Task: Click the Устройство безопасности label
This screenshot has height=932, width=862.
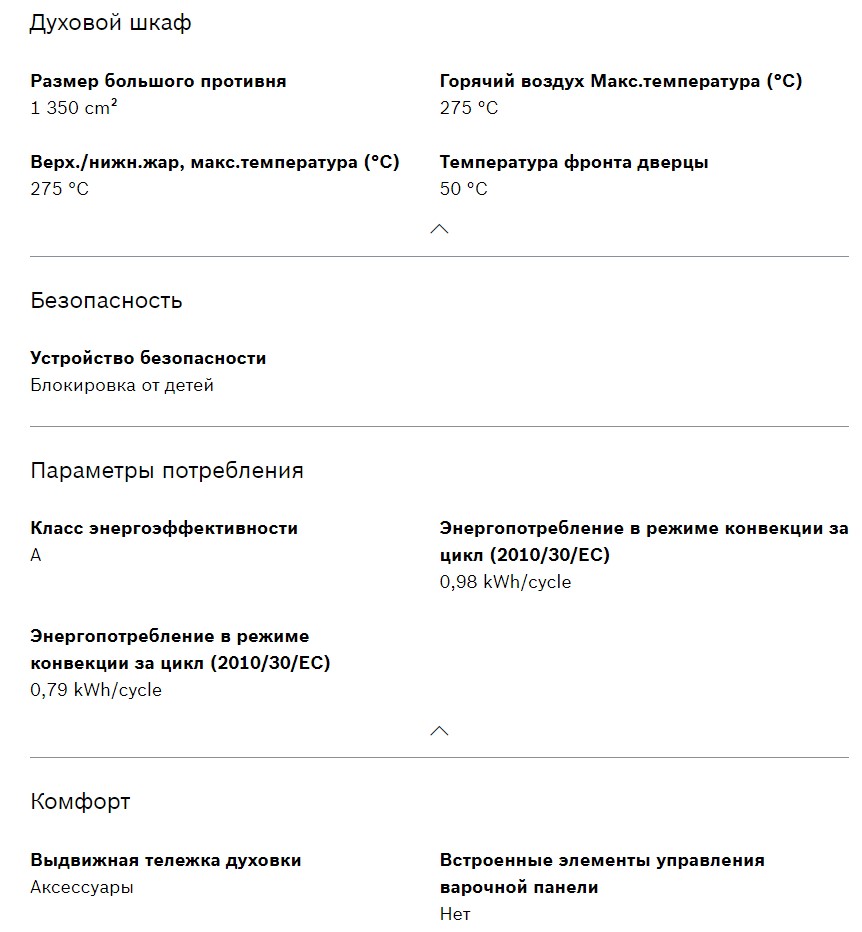Action: (148, 358)
